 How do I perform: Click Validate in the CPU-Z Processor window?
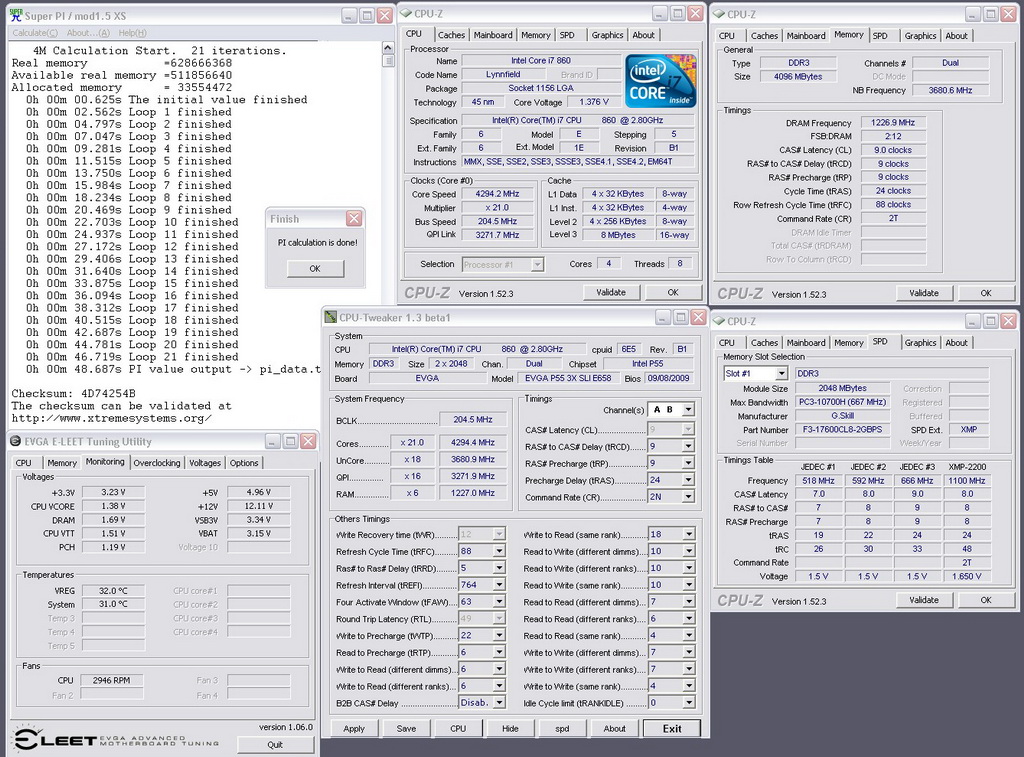pyautogui.click(x=611, y=293)
